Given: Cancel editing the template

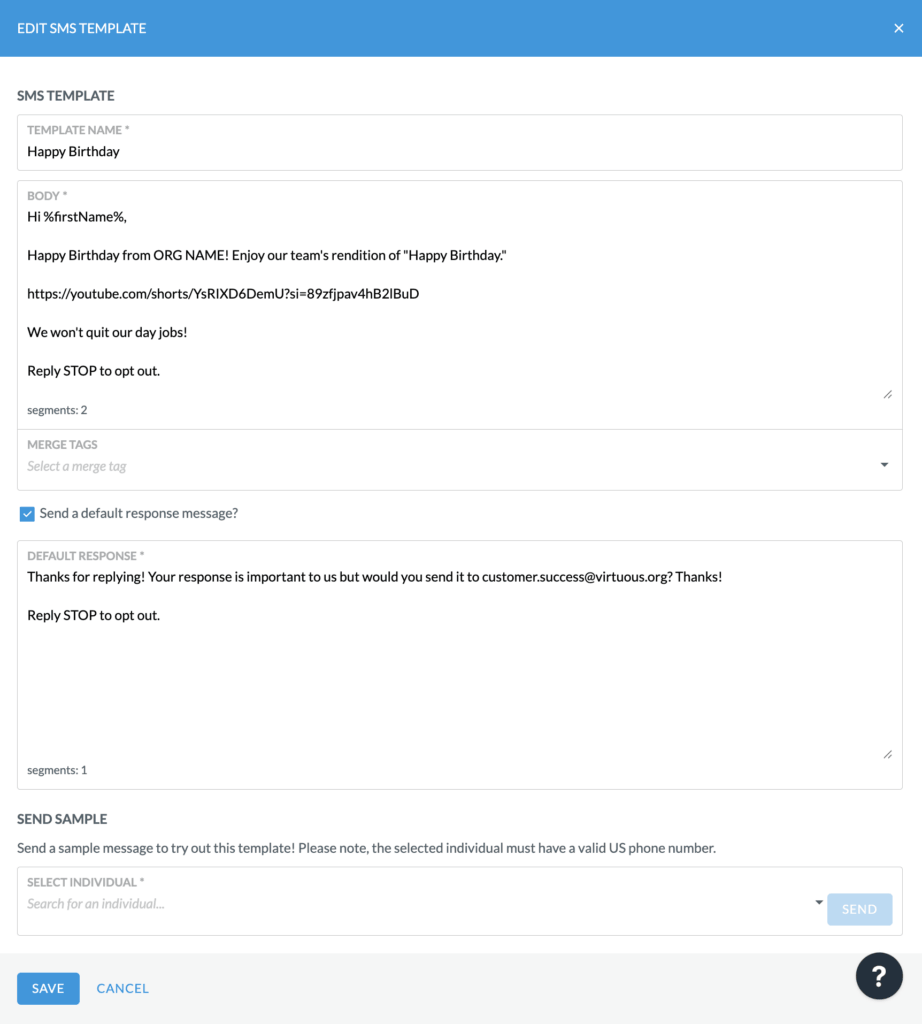Looking at the screenshot, I should pos(123,988).
